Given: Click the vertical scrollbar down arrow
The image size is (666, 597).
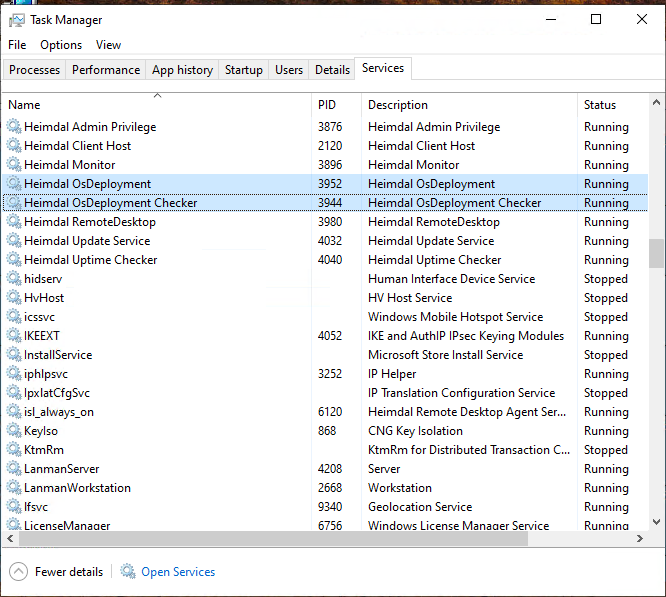Looking at the screenshot, I should pyautogui.click(x=656, y=522).
